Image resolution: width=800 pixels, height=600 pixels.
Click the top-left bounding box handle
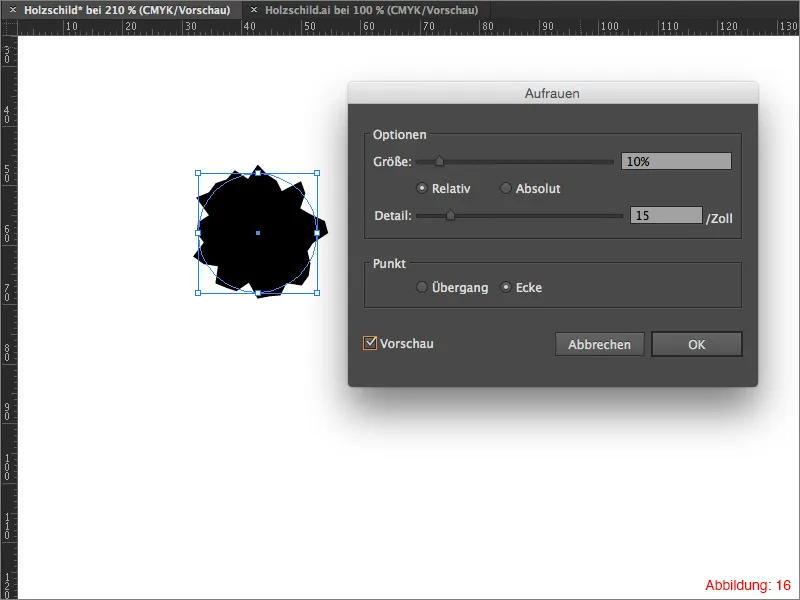point(198,173)
